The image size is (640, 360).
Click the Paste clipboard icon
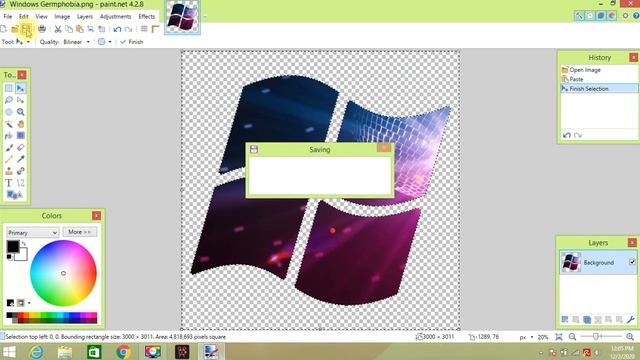[80, 29]
